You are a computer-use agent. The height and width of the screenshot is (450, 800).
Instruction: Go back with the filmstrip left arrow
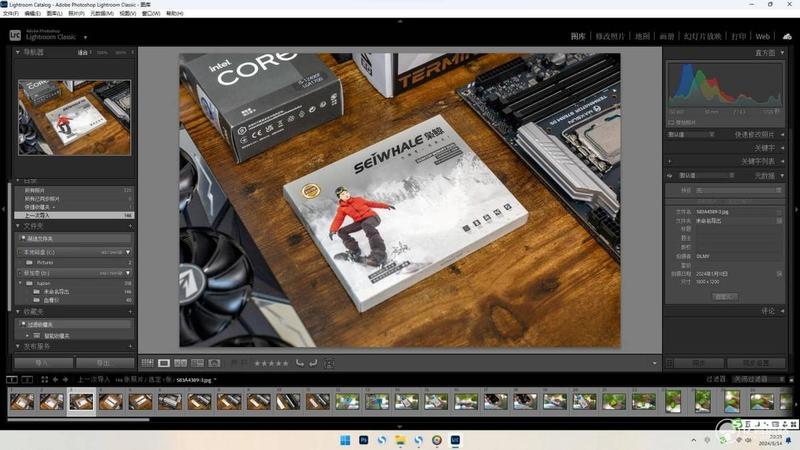click(x=55, y=380)
